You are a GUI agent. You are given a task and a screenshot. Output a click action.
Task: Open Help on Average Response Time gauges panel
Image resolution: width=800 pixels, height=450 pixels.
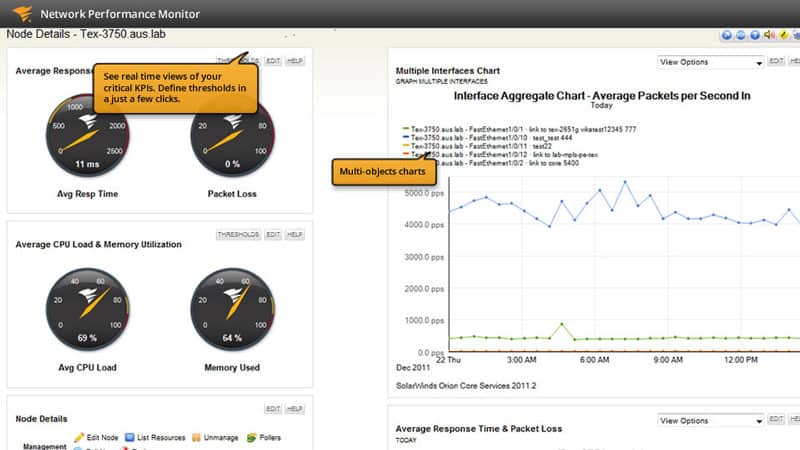(x=294, y=61)
